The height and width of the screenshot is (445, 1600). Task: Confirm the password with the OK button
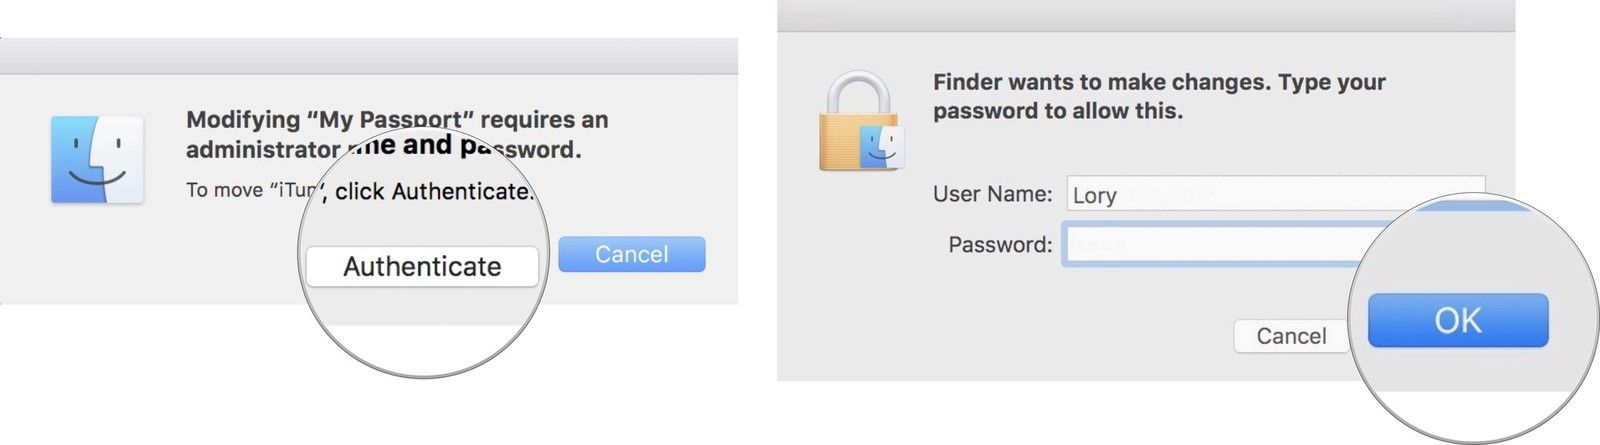[x=1457, y=321]
